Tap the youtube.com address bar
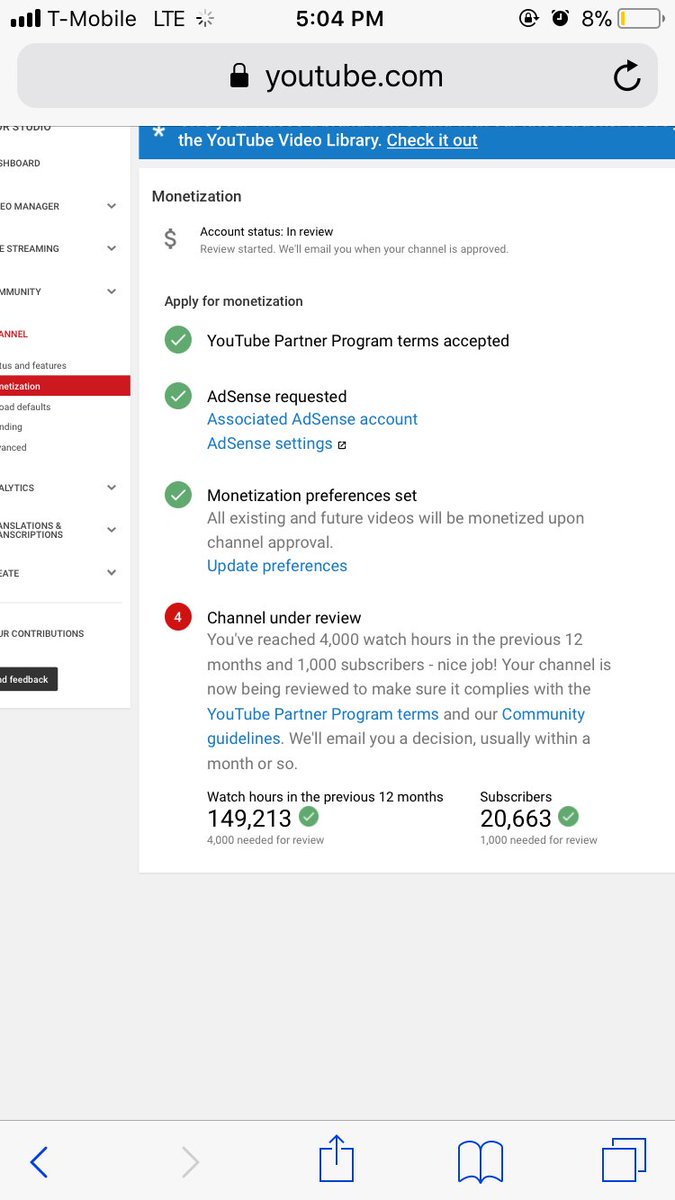This screenshot has height=1200, width=675. (337, 76)
